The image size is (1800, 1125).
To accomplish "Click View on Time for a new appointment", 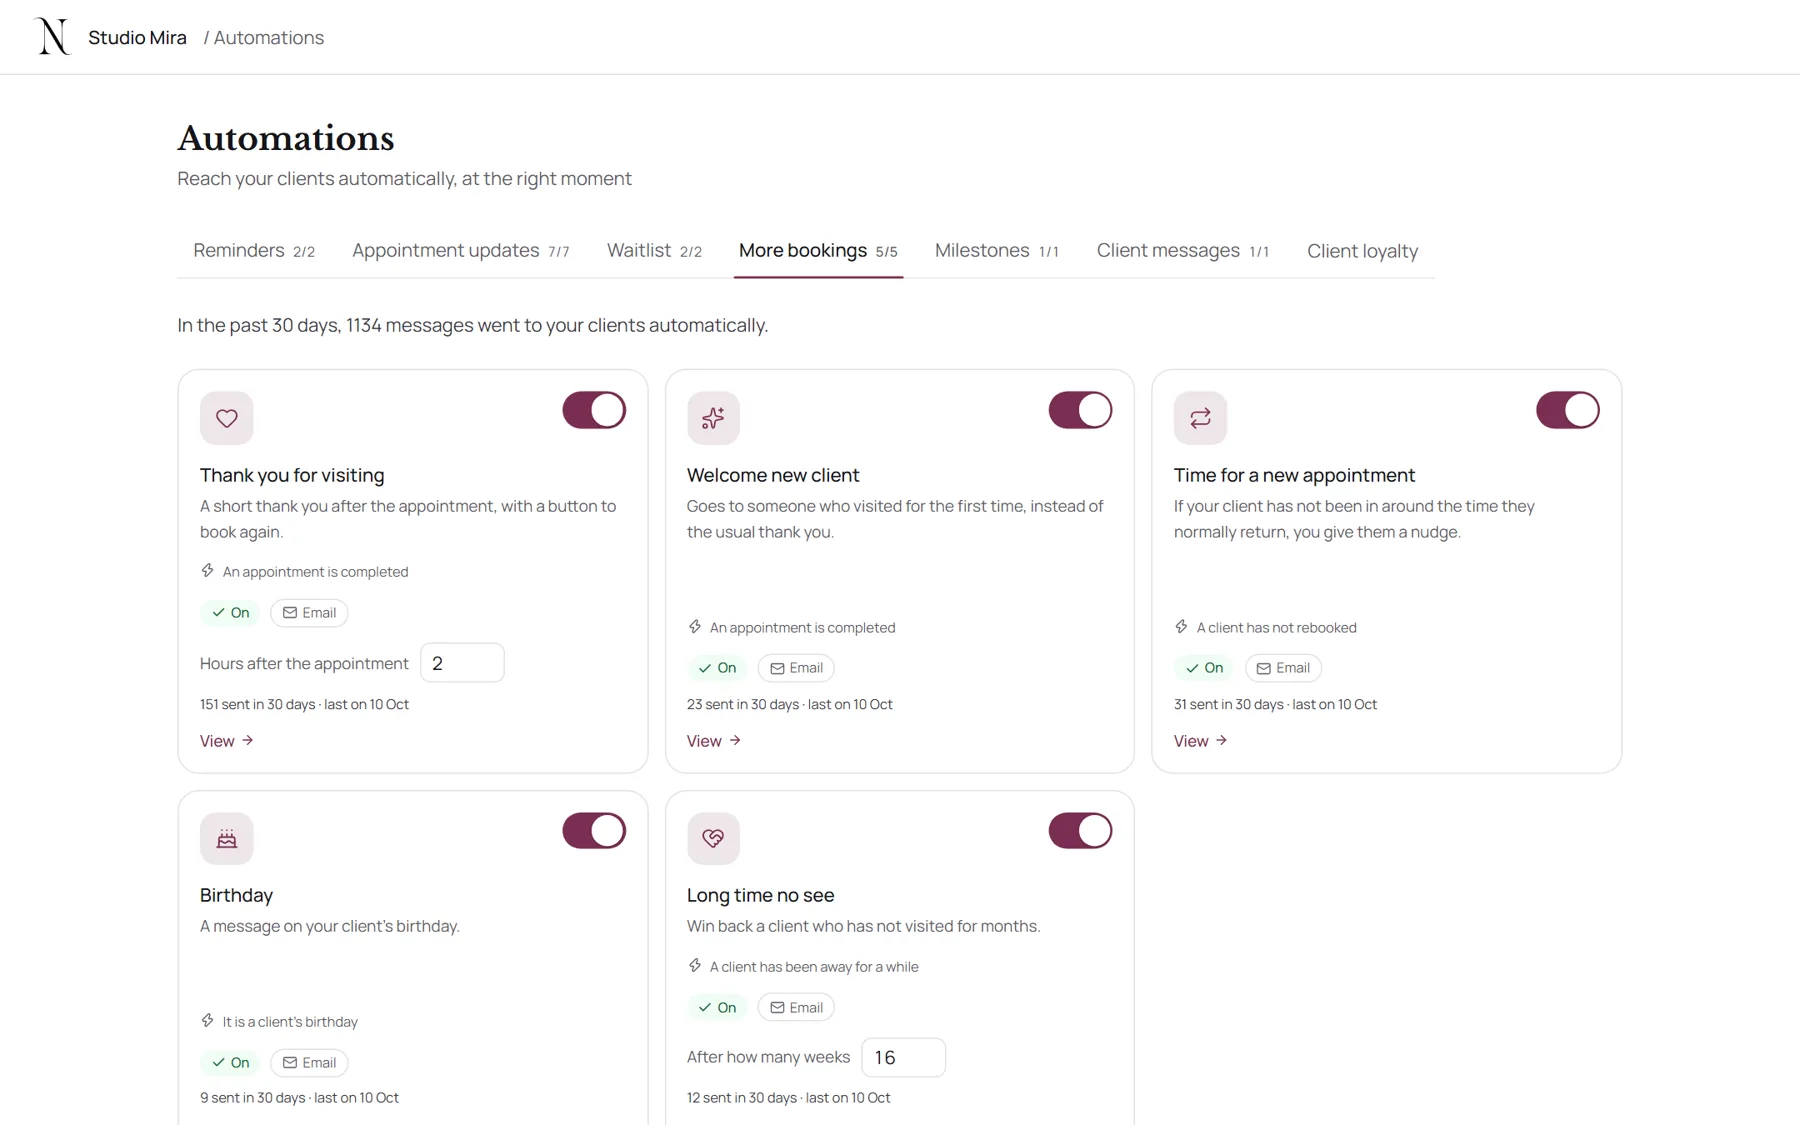I will (1201, 741).
